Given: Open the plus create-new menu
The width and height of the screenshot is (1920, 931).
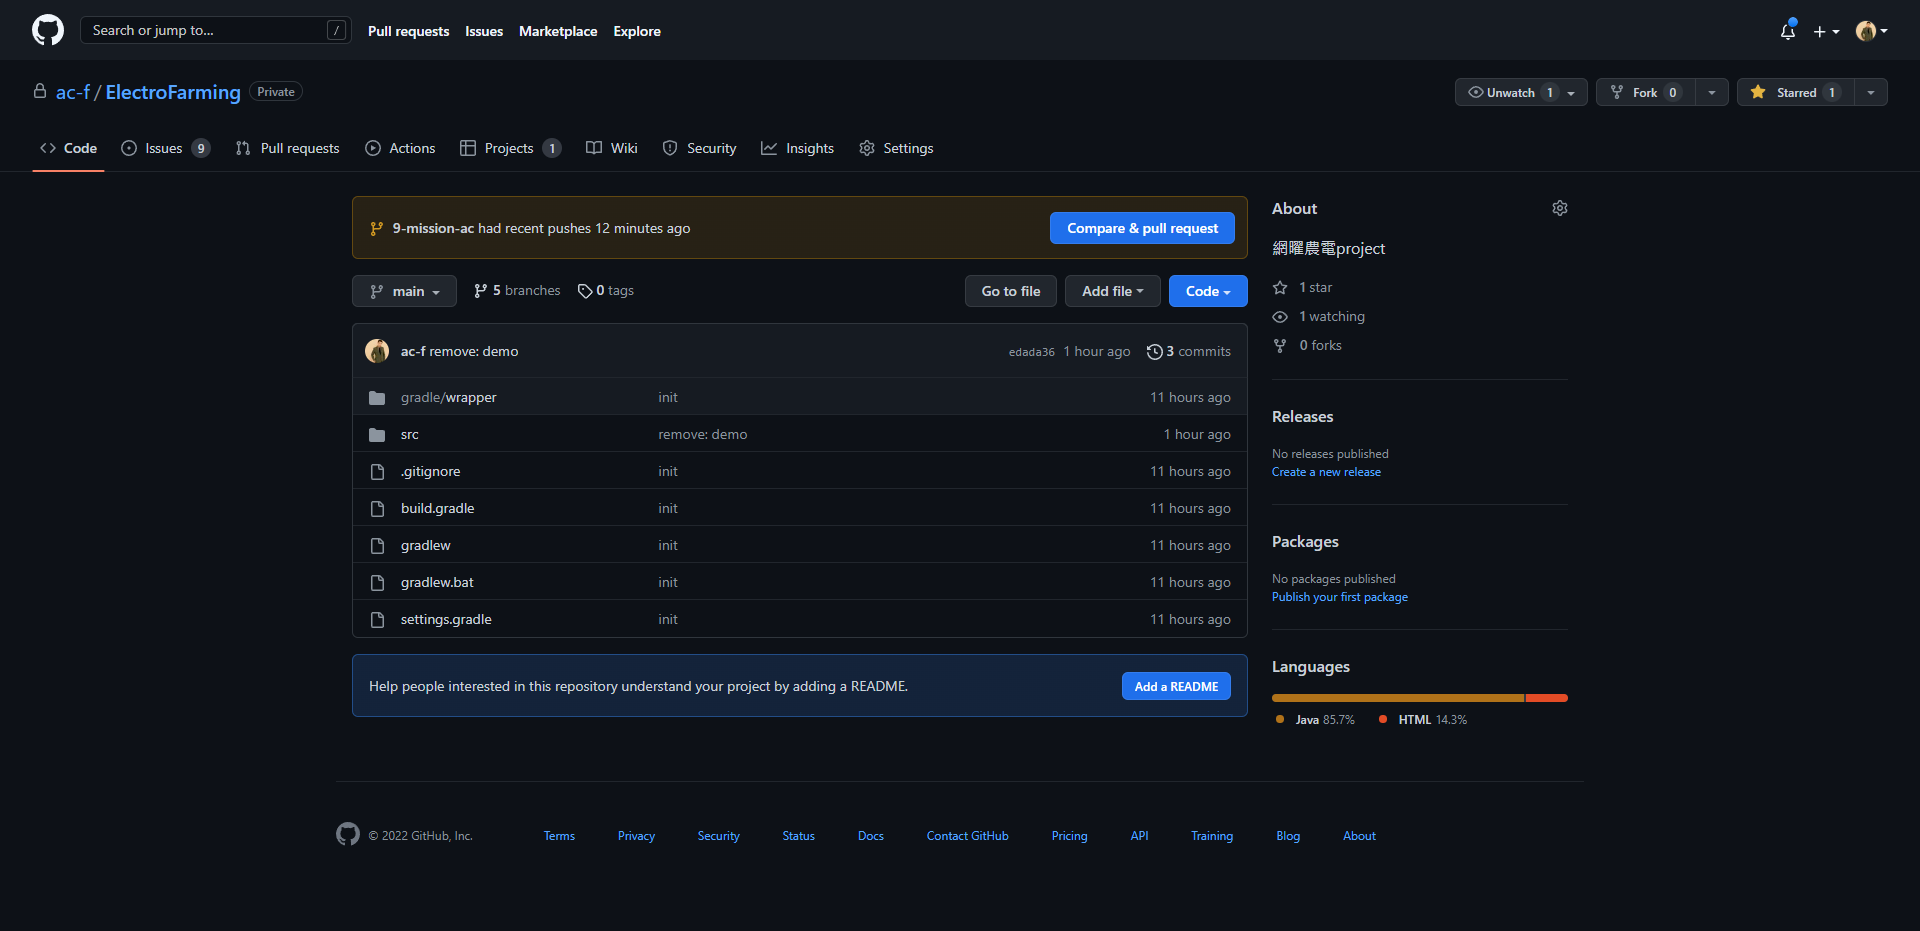Looking at the screenshot, I should [x=1826, y=31].
